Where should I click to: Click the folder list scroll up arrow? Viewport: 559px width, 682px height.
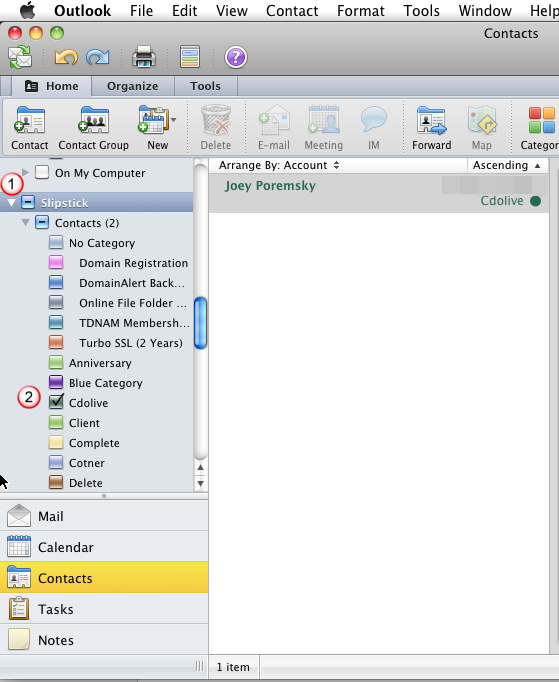coord(200,468)
